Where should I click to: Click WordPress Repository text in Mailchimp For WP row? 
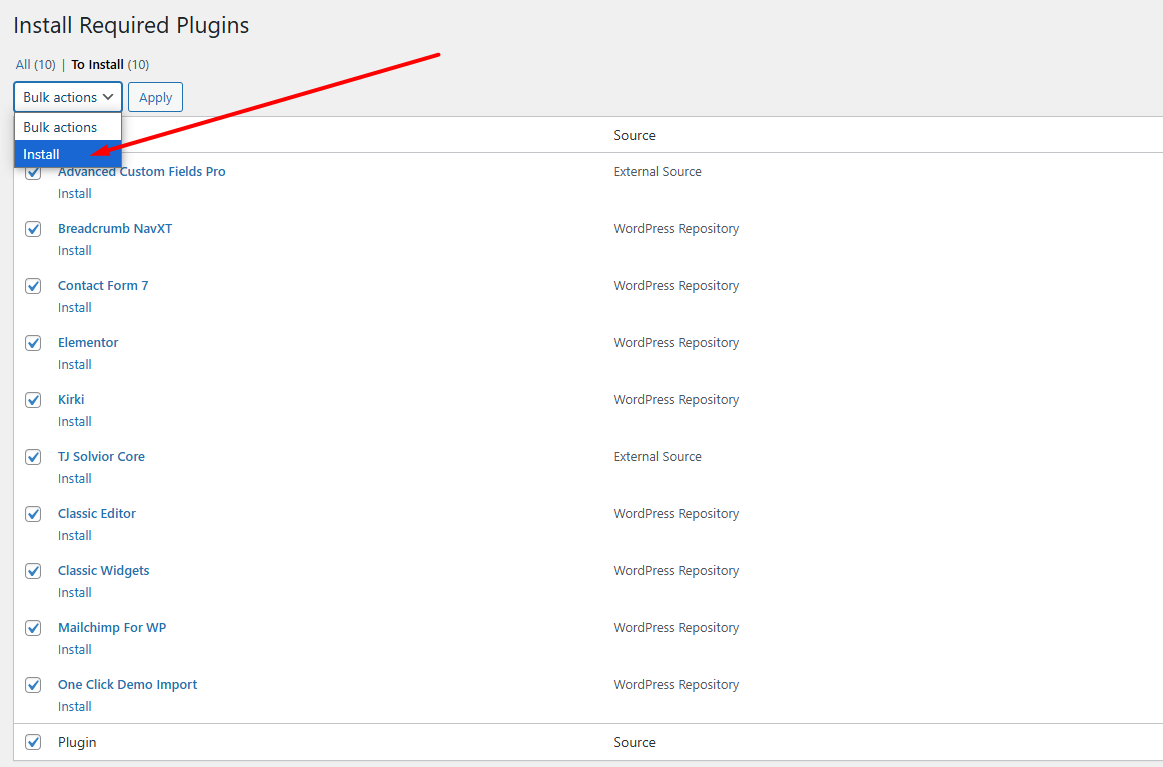(x=676, y=628)
